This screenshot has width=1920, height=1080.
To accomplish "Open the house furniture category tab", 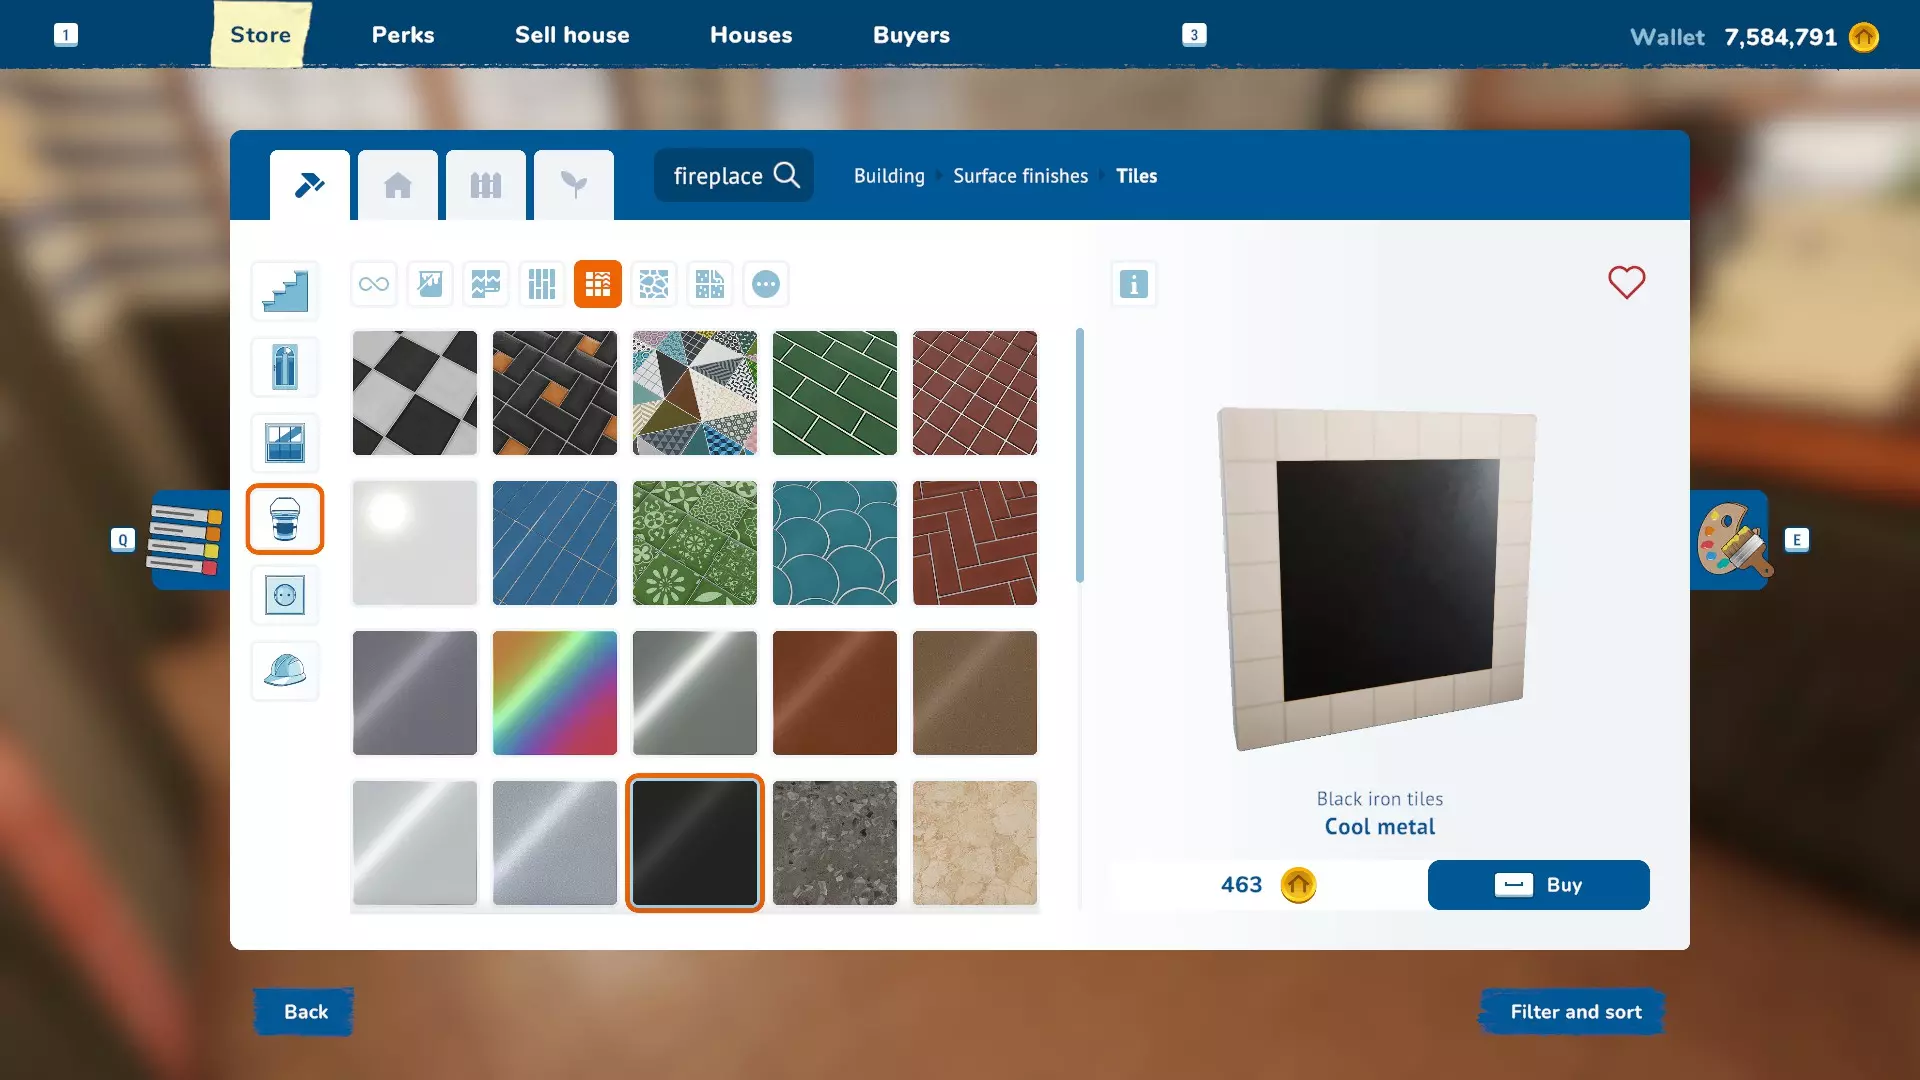I will click(398, 185).
